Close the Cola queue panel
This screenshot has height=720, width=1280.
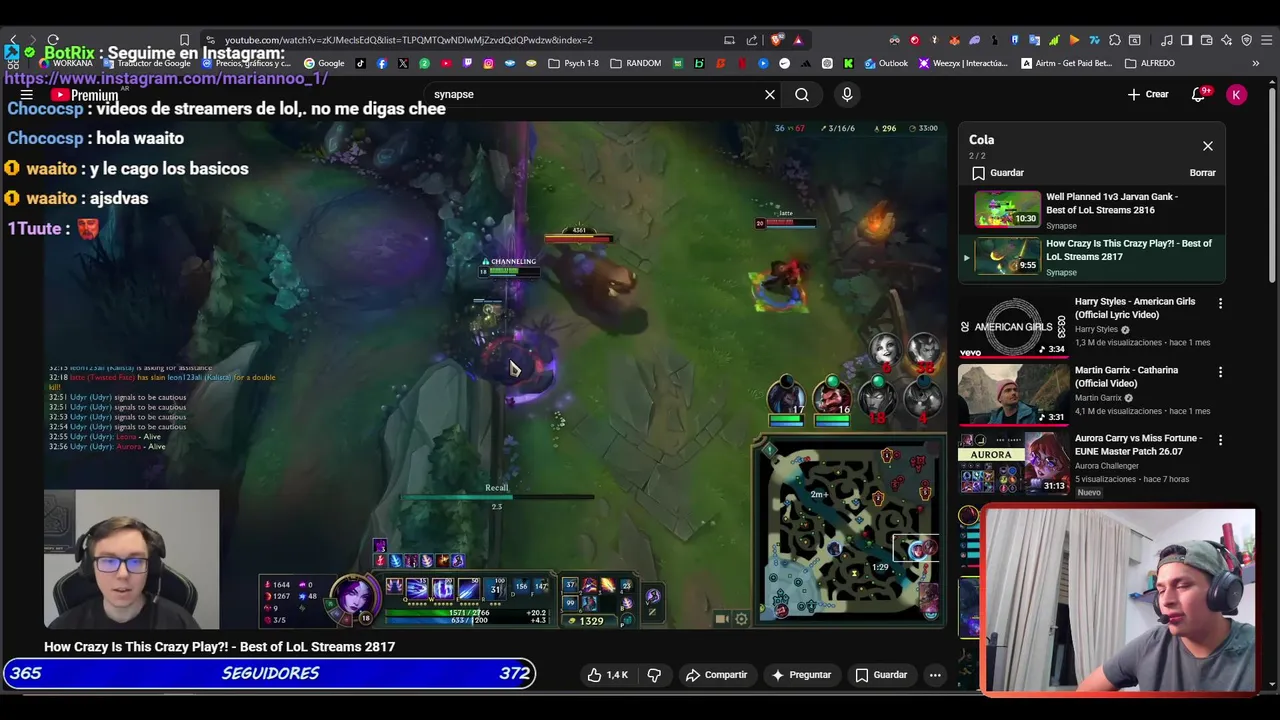click(x=1208, y=146)
